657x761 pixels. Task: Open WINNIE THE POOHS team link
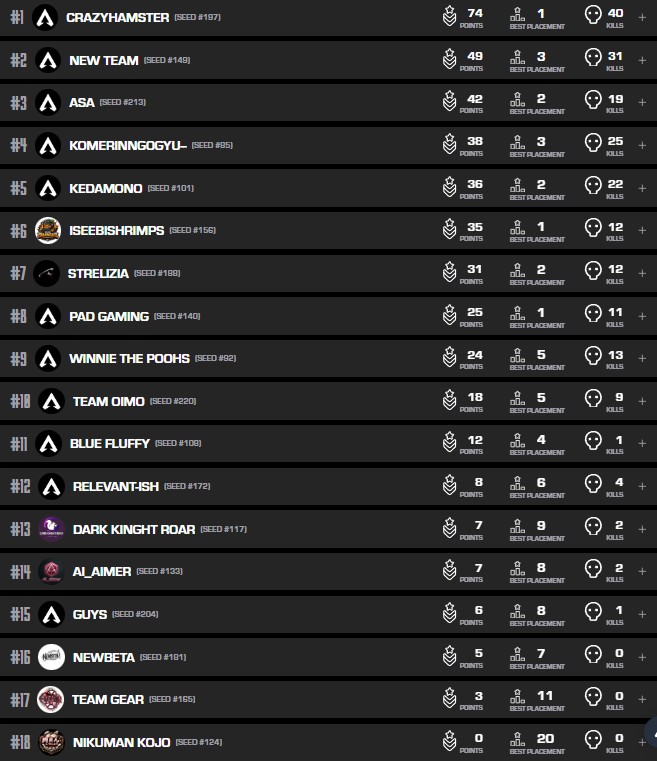click(x=129, y=358)
